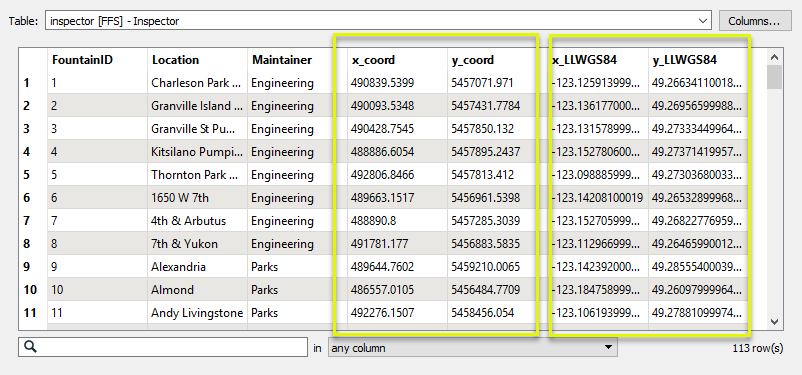The width and height of the screenshot is (802, 375).
Task: Expand the 'any column' search filter dropdown
Action: click(472, 348)
